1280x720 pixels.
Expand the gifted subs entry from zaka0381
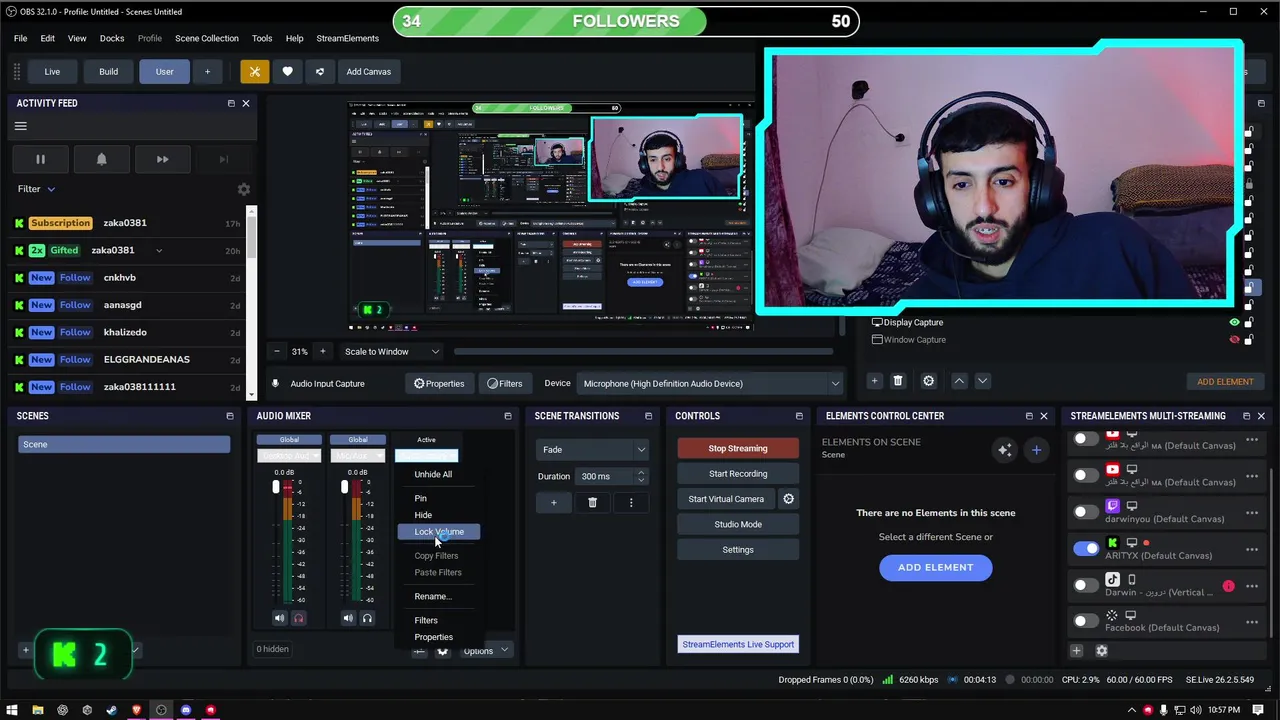pyautogui.click(x=158, y=251)
